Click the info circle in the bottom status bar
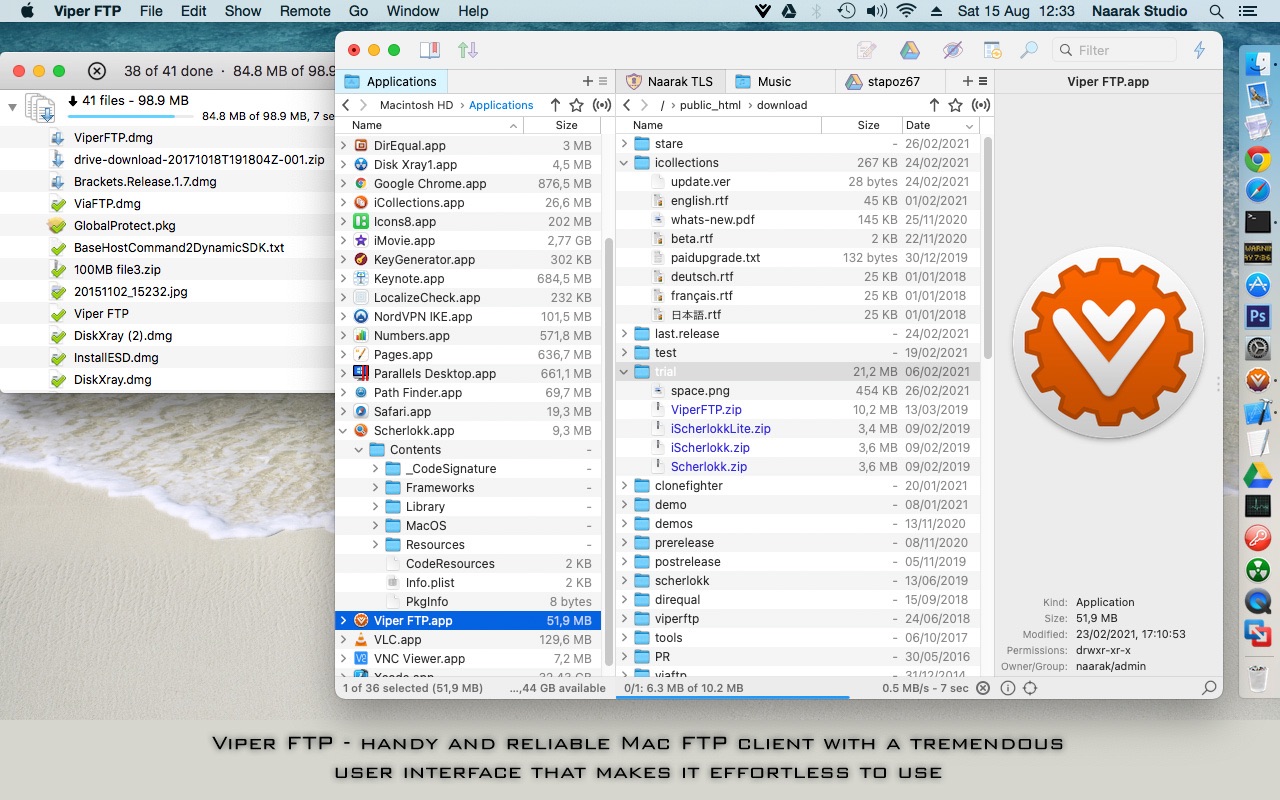Image resolution: width=1280 pixels, height=800 pixels. click(1007, 688)
